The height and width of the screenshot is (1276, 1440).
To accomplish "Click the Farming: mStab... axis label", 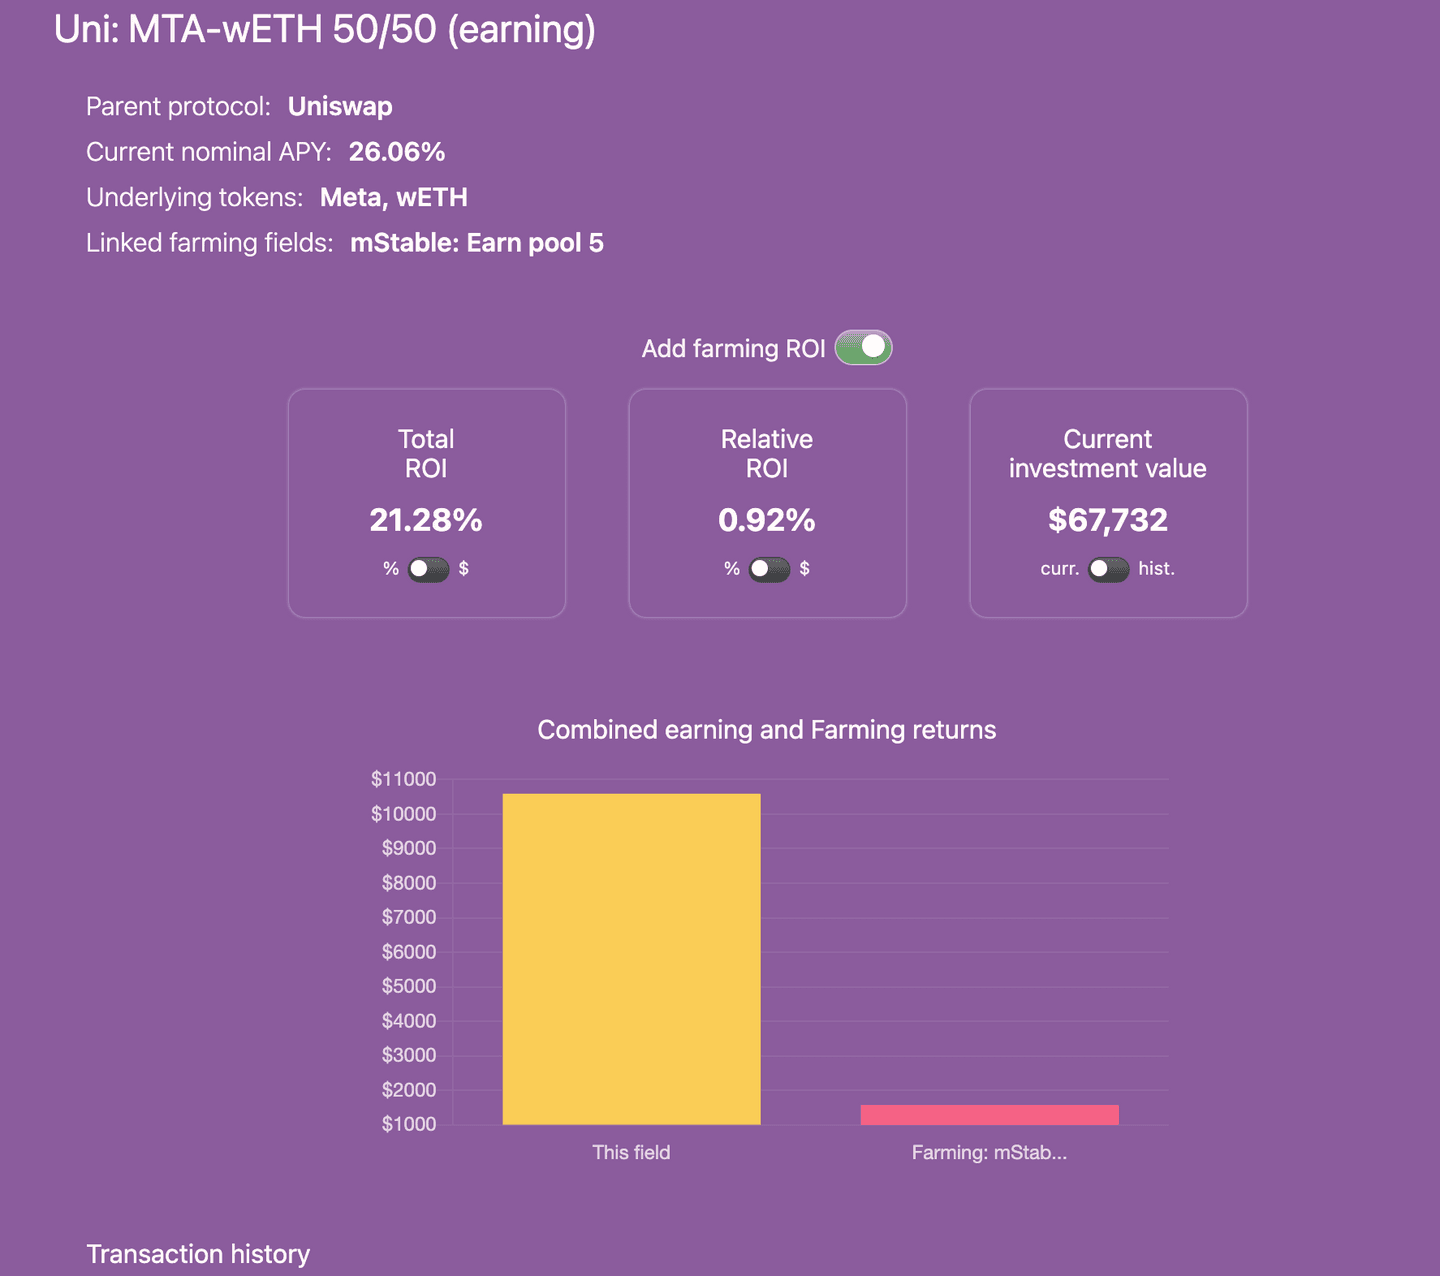I will [989, 1152].
